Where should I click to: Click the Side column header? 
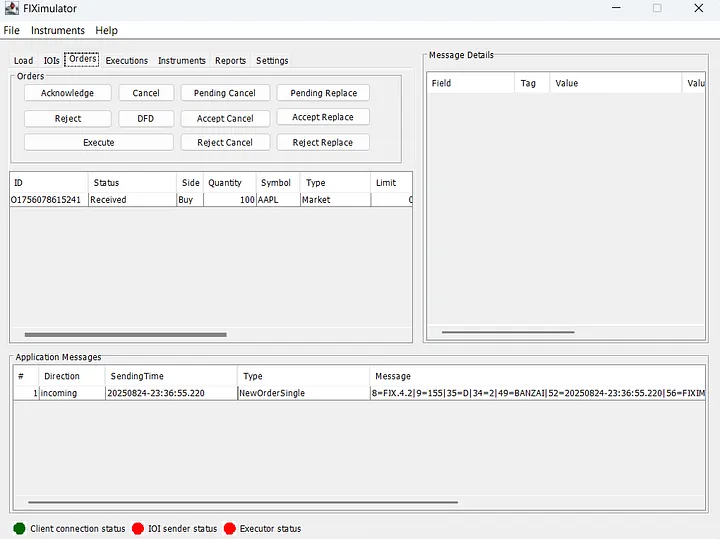[190, 183]
